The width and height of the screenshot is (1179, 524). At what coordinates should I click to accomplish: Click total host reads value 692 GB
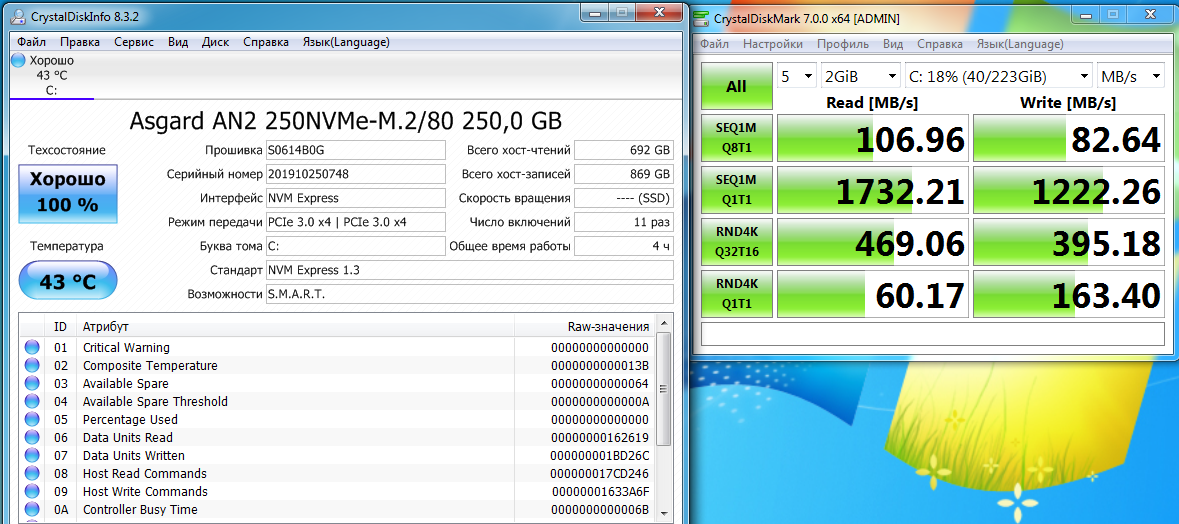624,150
